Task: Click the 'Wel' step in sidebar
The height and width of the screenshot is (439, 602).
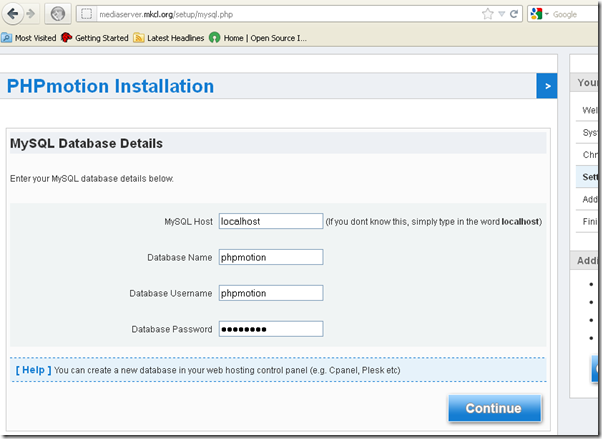Action: coord(589,110)
